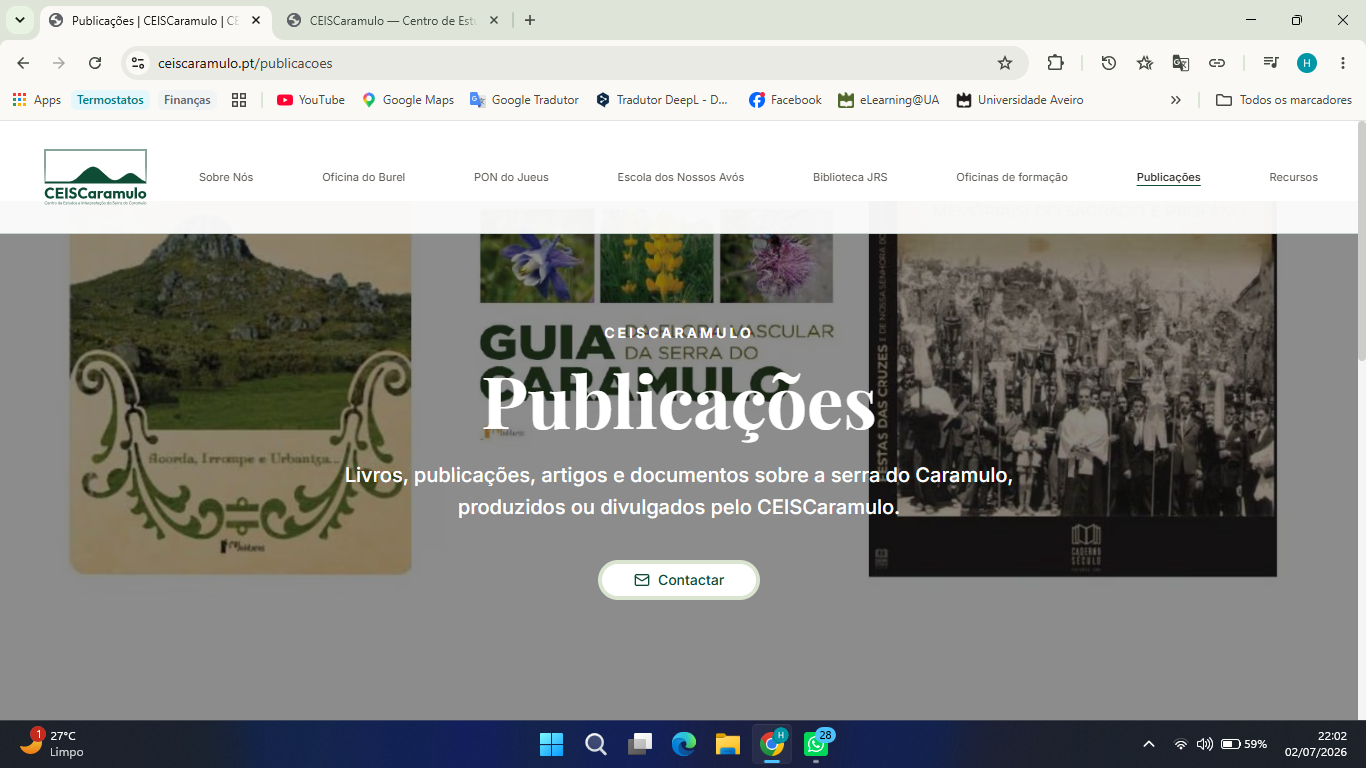The height and width of the screenshot is (768, 1366).
Task: Open a new tab with plus button
Action: tap(530, 20)
